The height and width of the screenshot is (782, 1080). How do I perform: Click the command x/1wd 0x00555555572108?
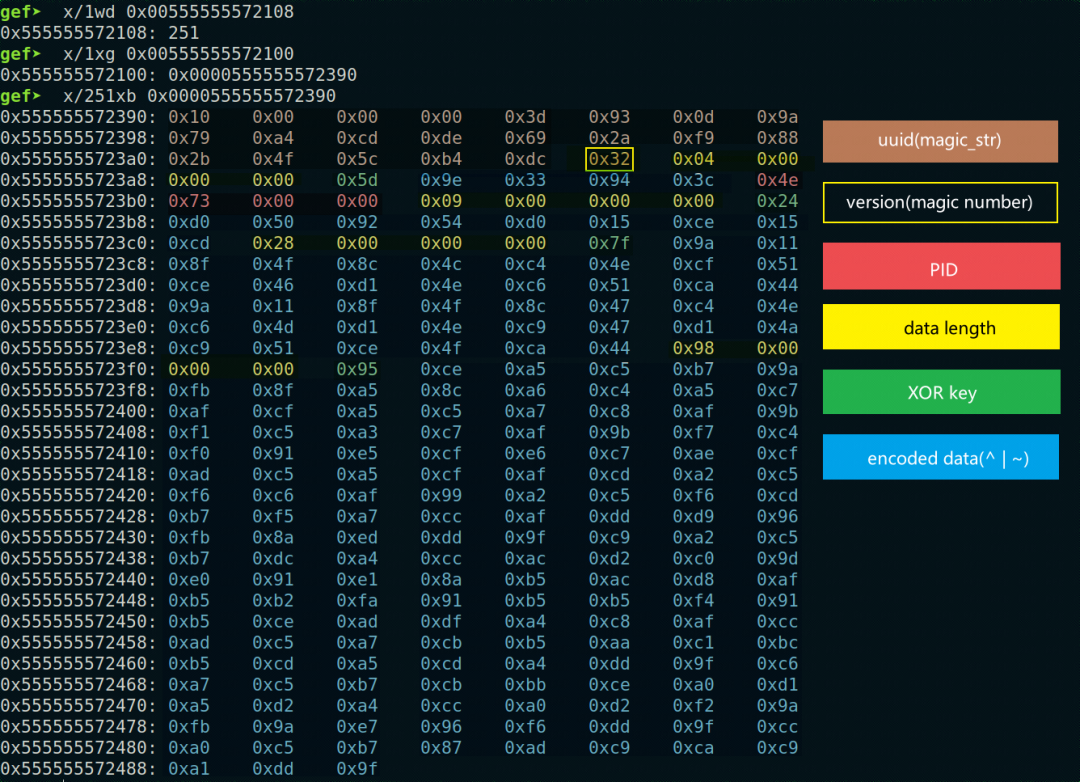[x=178, y=12]
